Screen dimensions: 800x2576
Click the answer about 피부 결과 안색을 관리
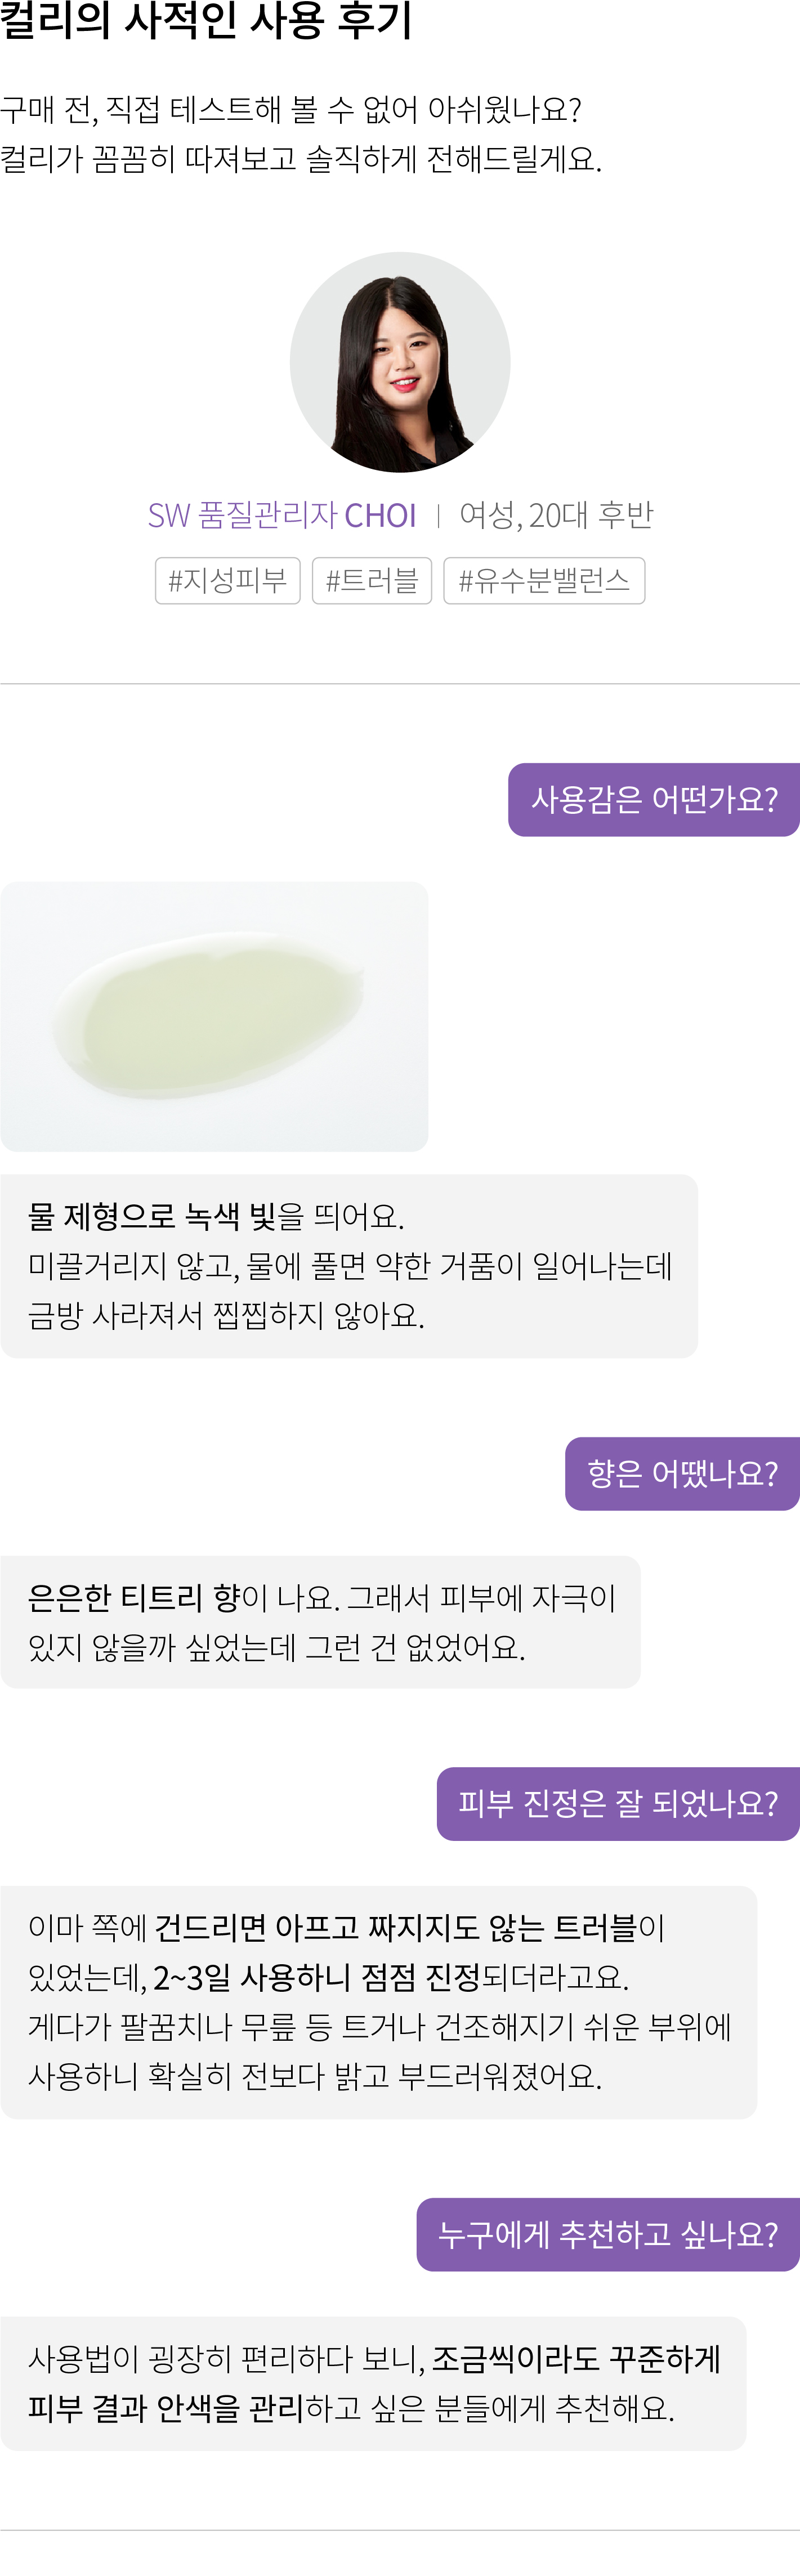click(373, 2383)
